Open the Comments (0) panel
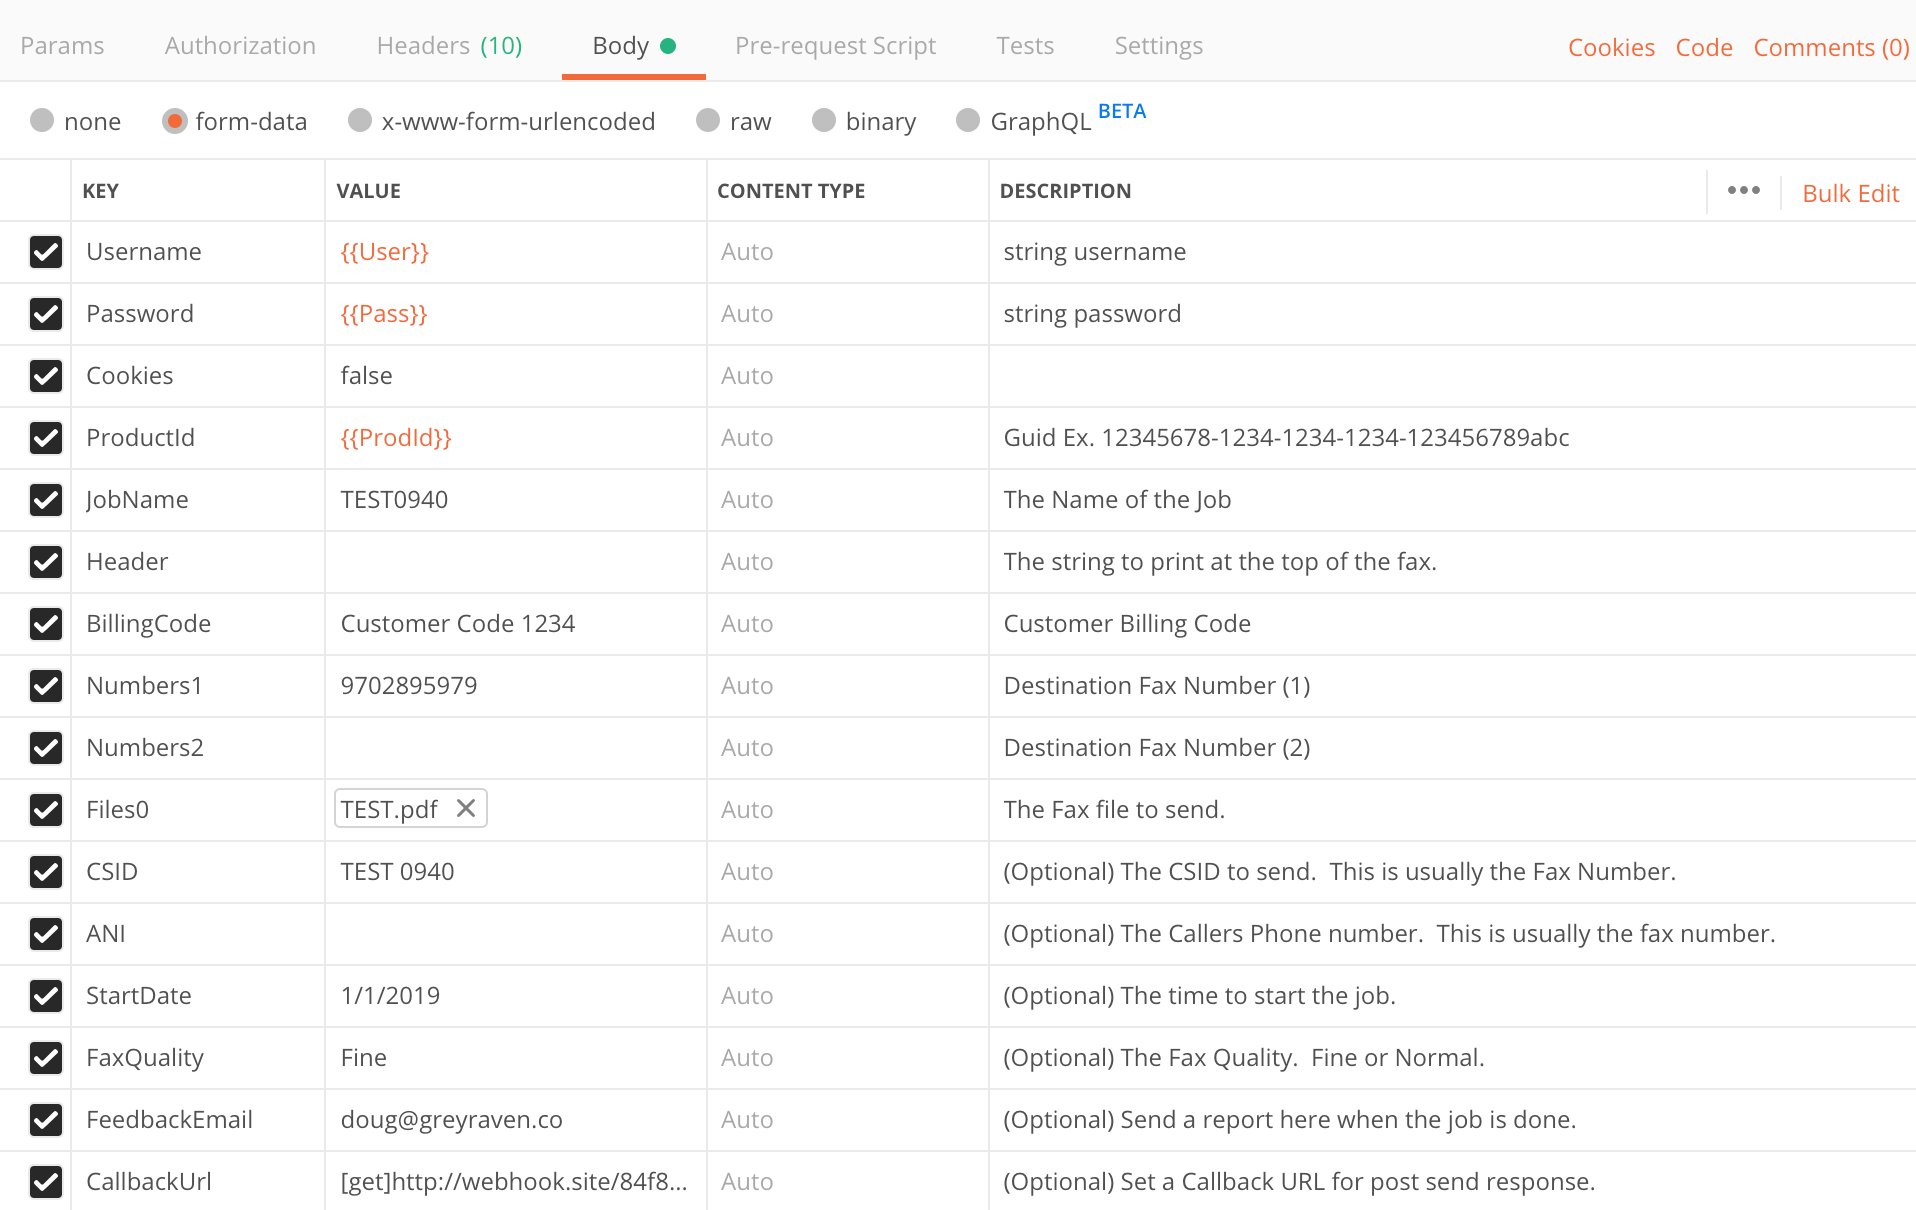Viewport: 1916px width, 1210px height. point(1831,46)
